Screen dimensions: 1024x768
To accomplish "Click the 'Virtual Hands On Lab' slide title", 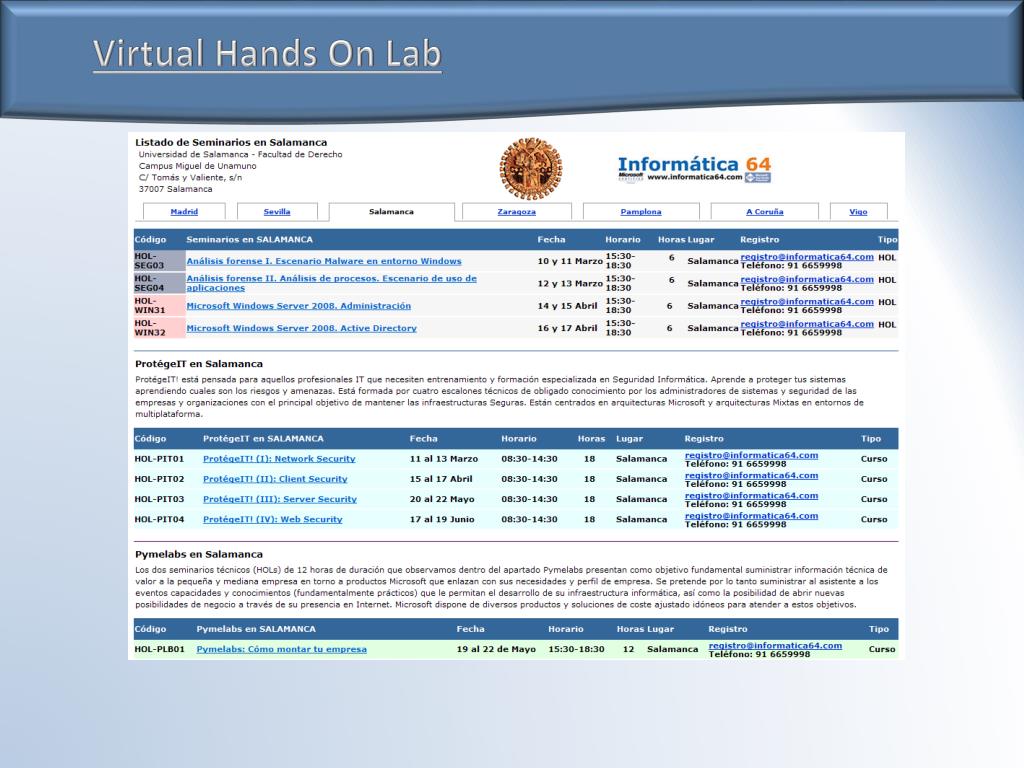I will coord(267,54).
